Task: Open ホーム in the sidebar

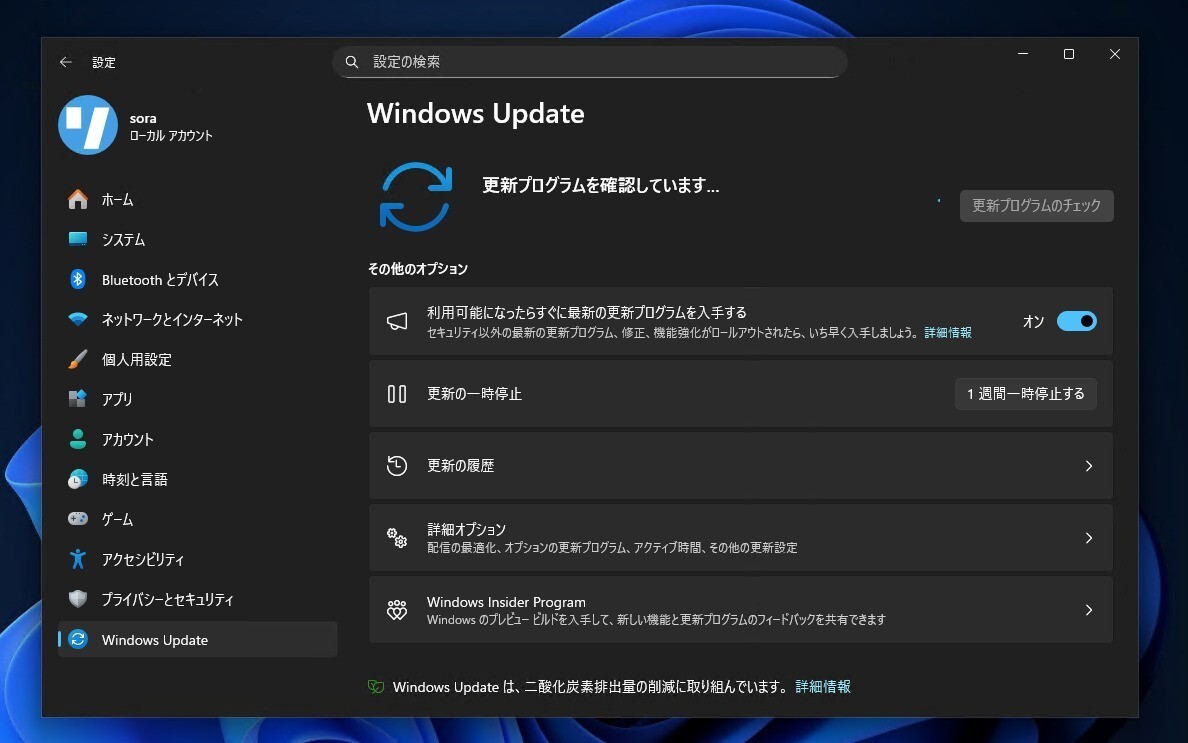Action: click(198, 199)
